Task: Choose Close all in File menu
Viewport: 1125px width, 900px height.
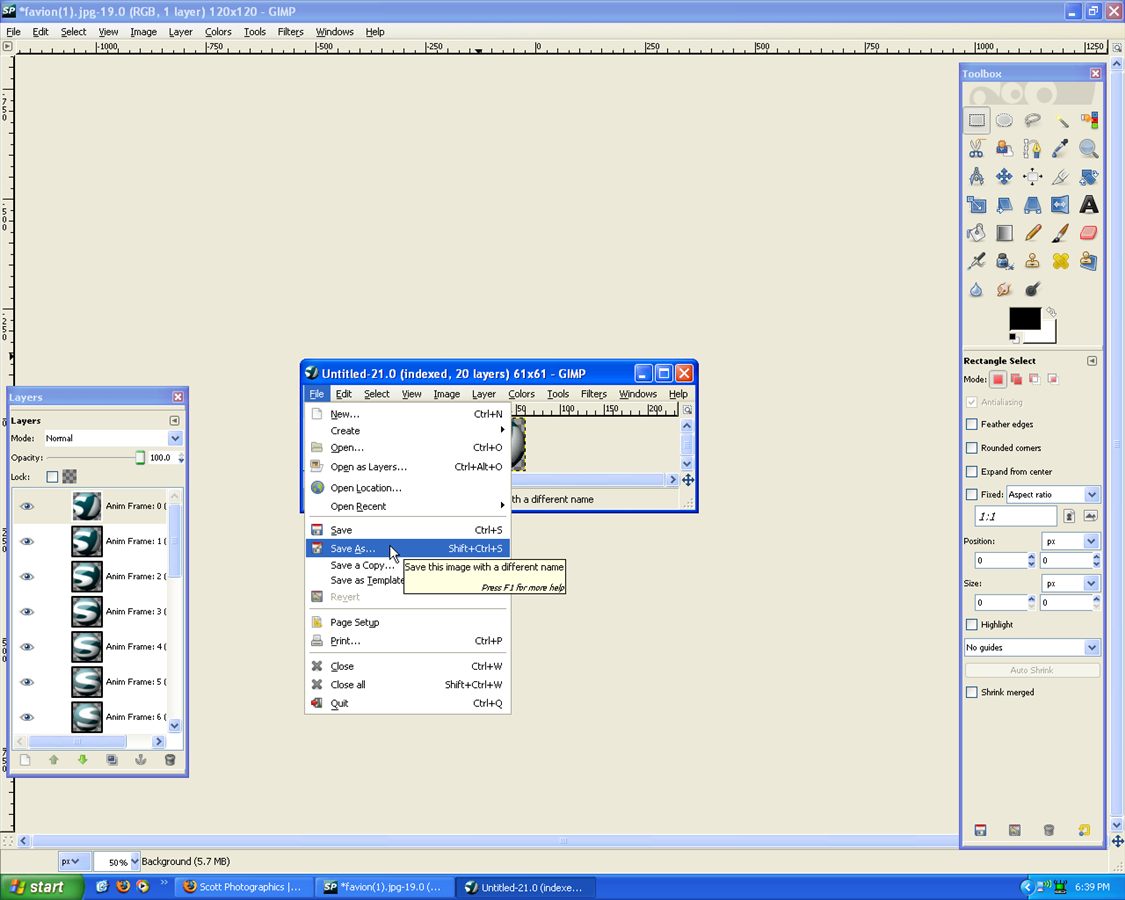Action: (x=408, y=685)
